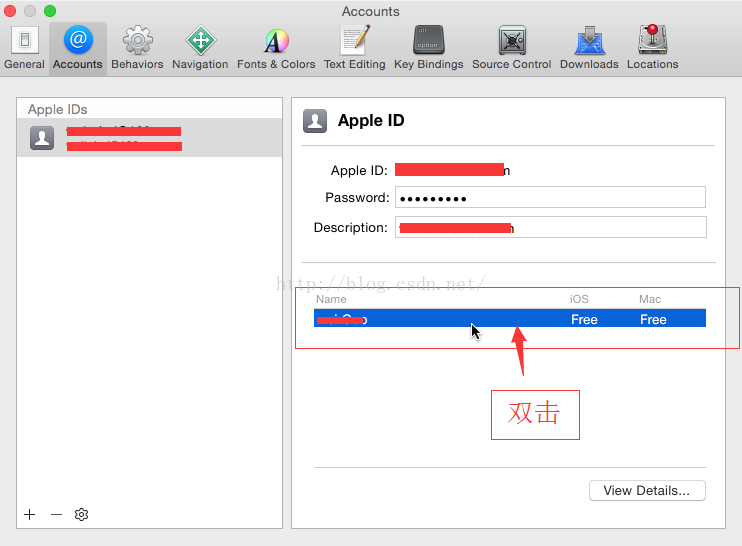Select the Accounts preferences tab
Screen dimensions: 742x546
(78, 48)
